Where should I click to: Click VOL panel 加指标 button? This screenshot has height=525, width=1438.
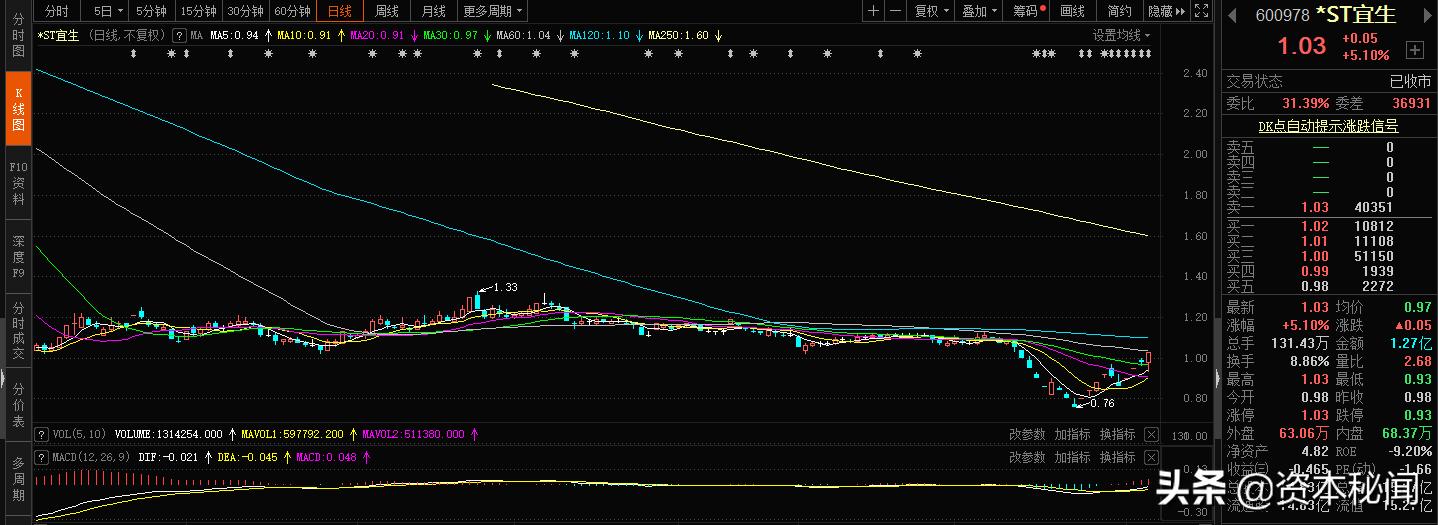1072,434
